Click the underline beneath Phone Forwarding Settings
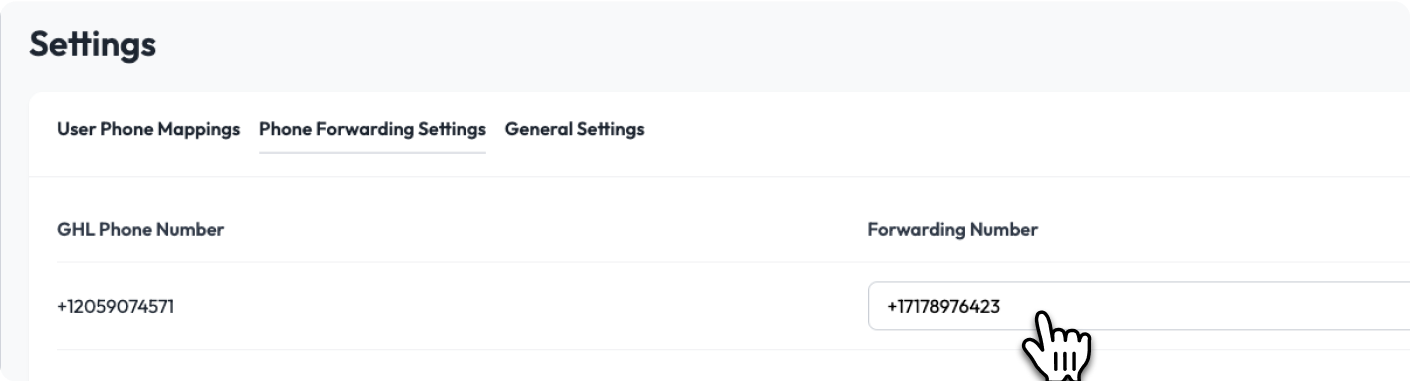The image size is (1410, 381). pos(372,152)
